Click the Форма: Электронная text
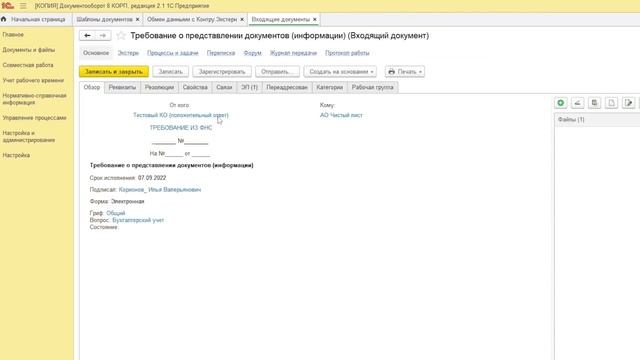The height and width of the screenshot is (360, 640). click(117, 202)
